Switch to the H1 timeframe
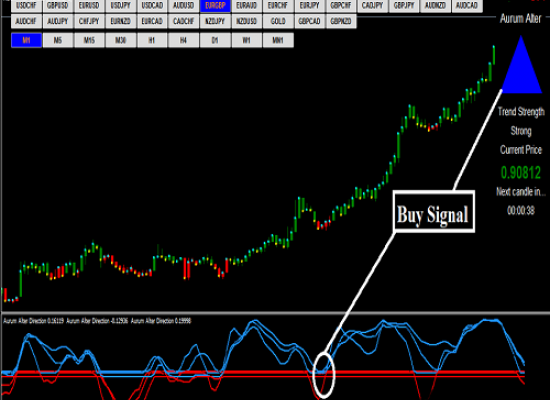Screen dimensions: 550x400 (x=152, y=40)
